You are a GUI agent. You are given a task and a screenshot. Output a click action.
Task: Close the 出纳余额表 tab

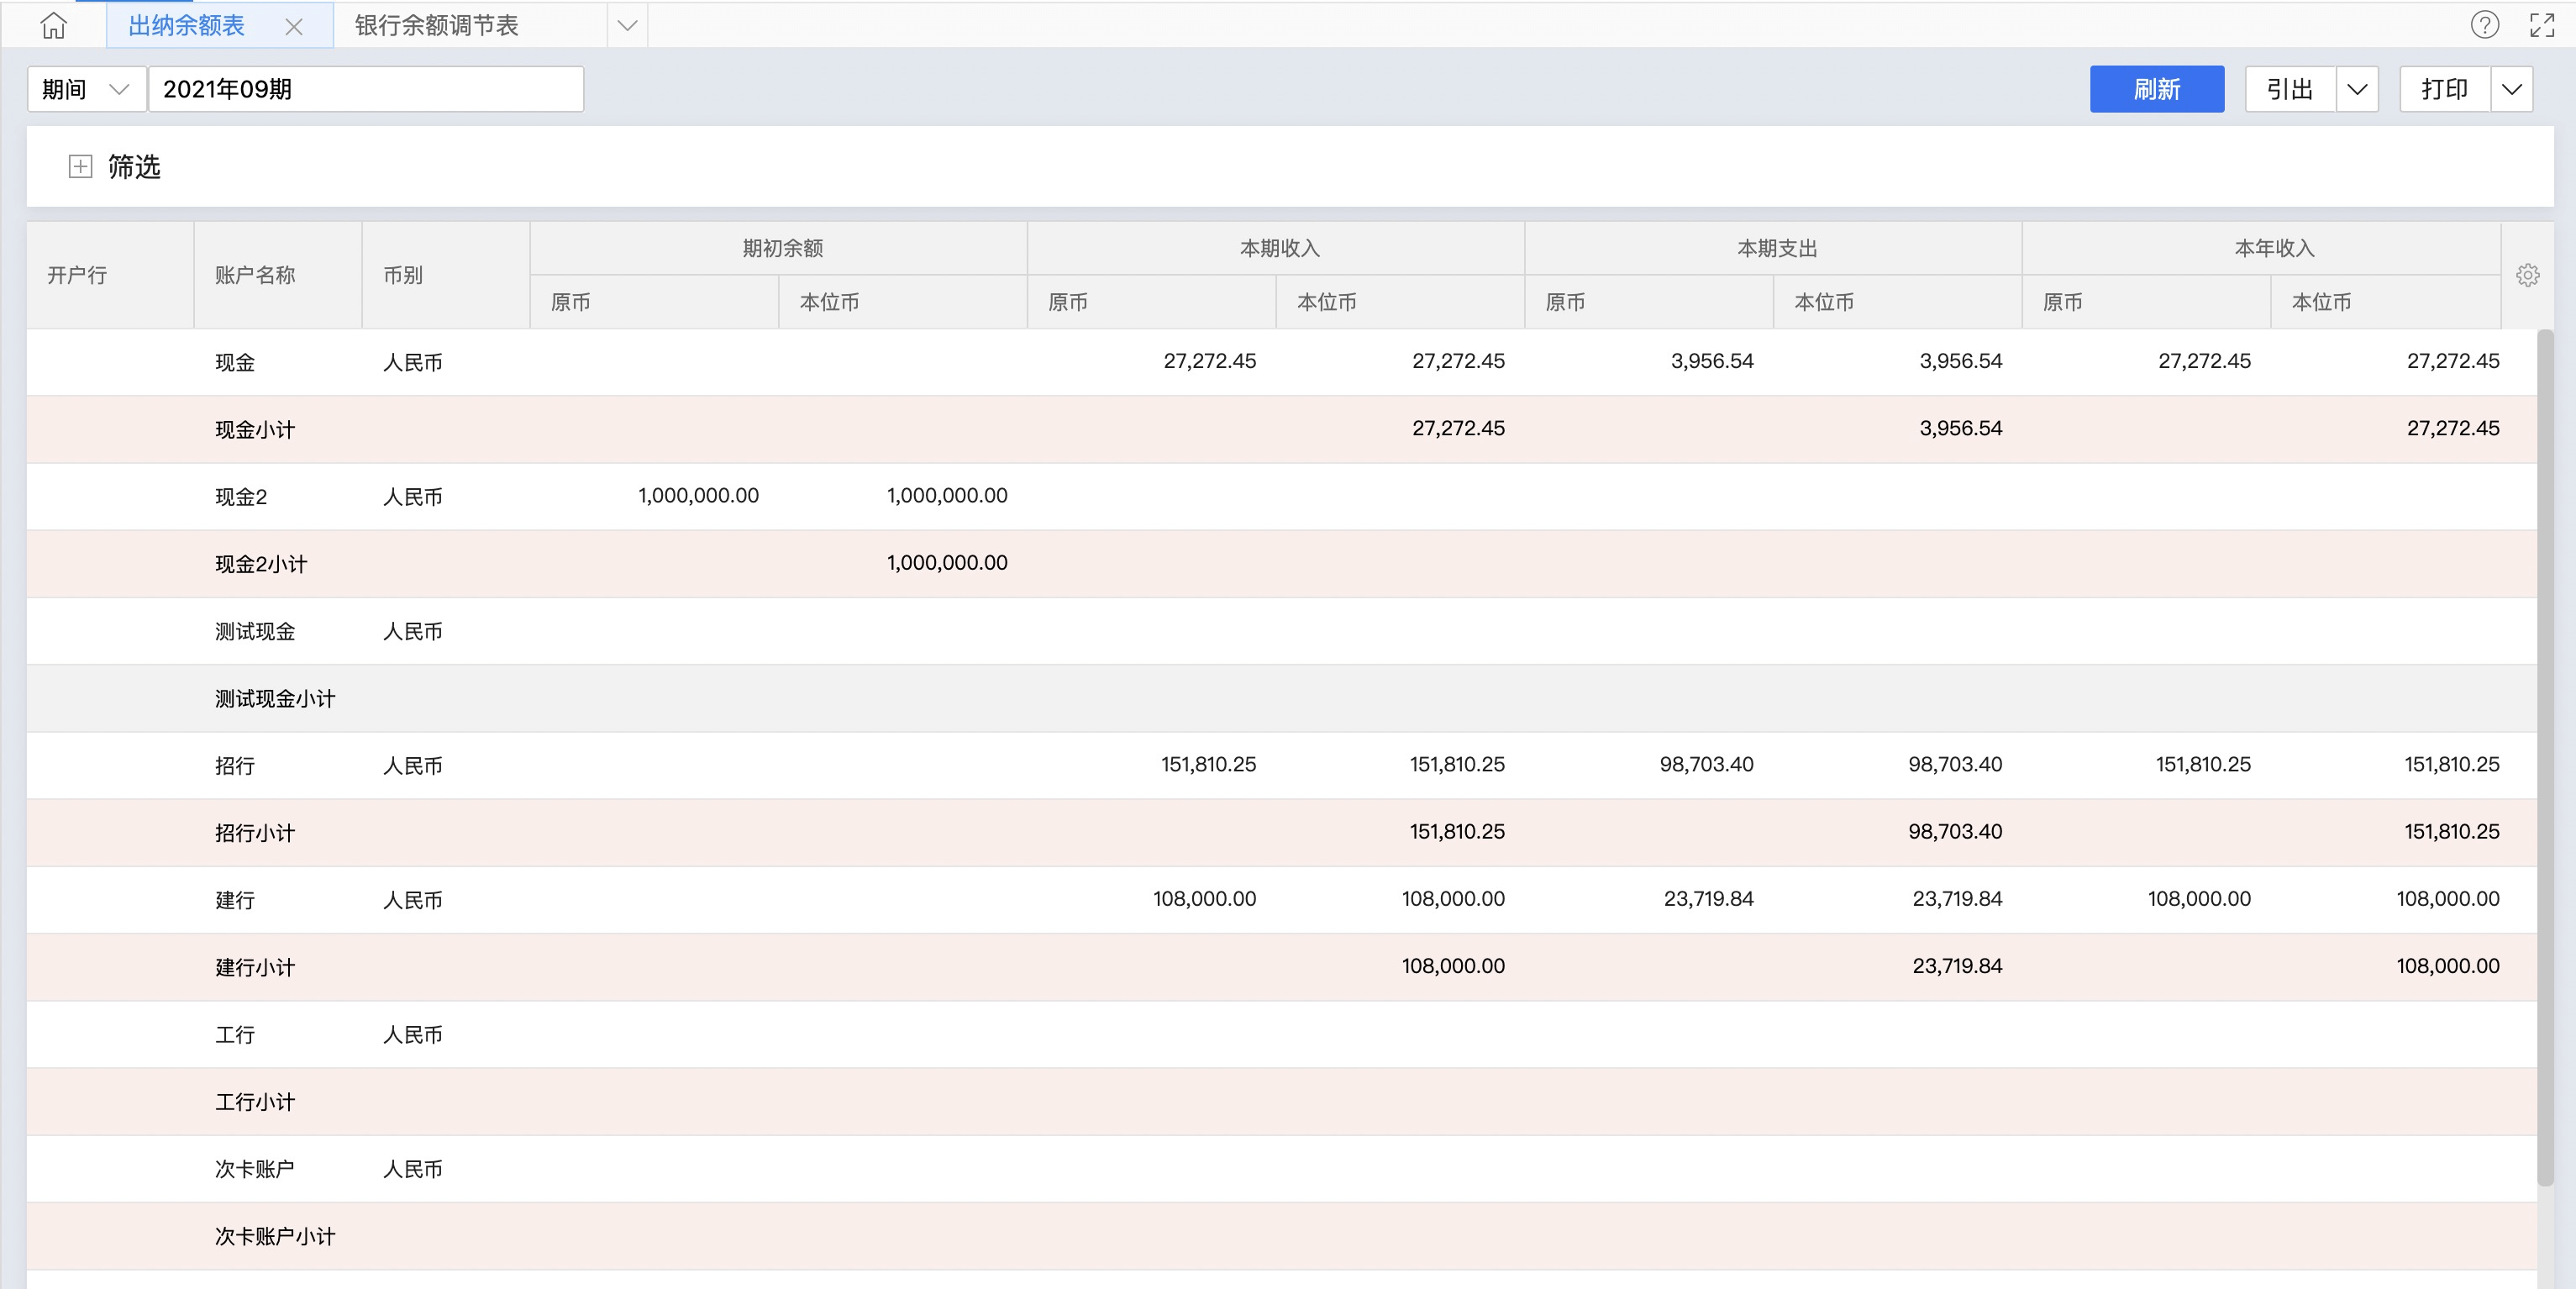(293, 27)
